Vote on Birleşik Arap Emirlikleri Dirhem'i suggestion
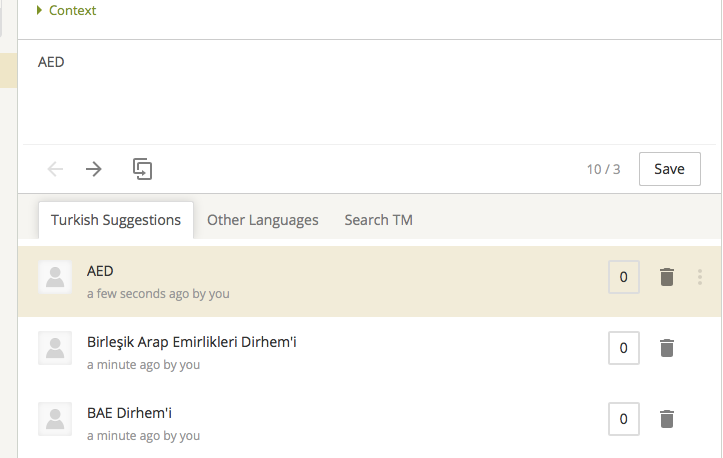 pos(623,348)
